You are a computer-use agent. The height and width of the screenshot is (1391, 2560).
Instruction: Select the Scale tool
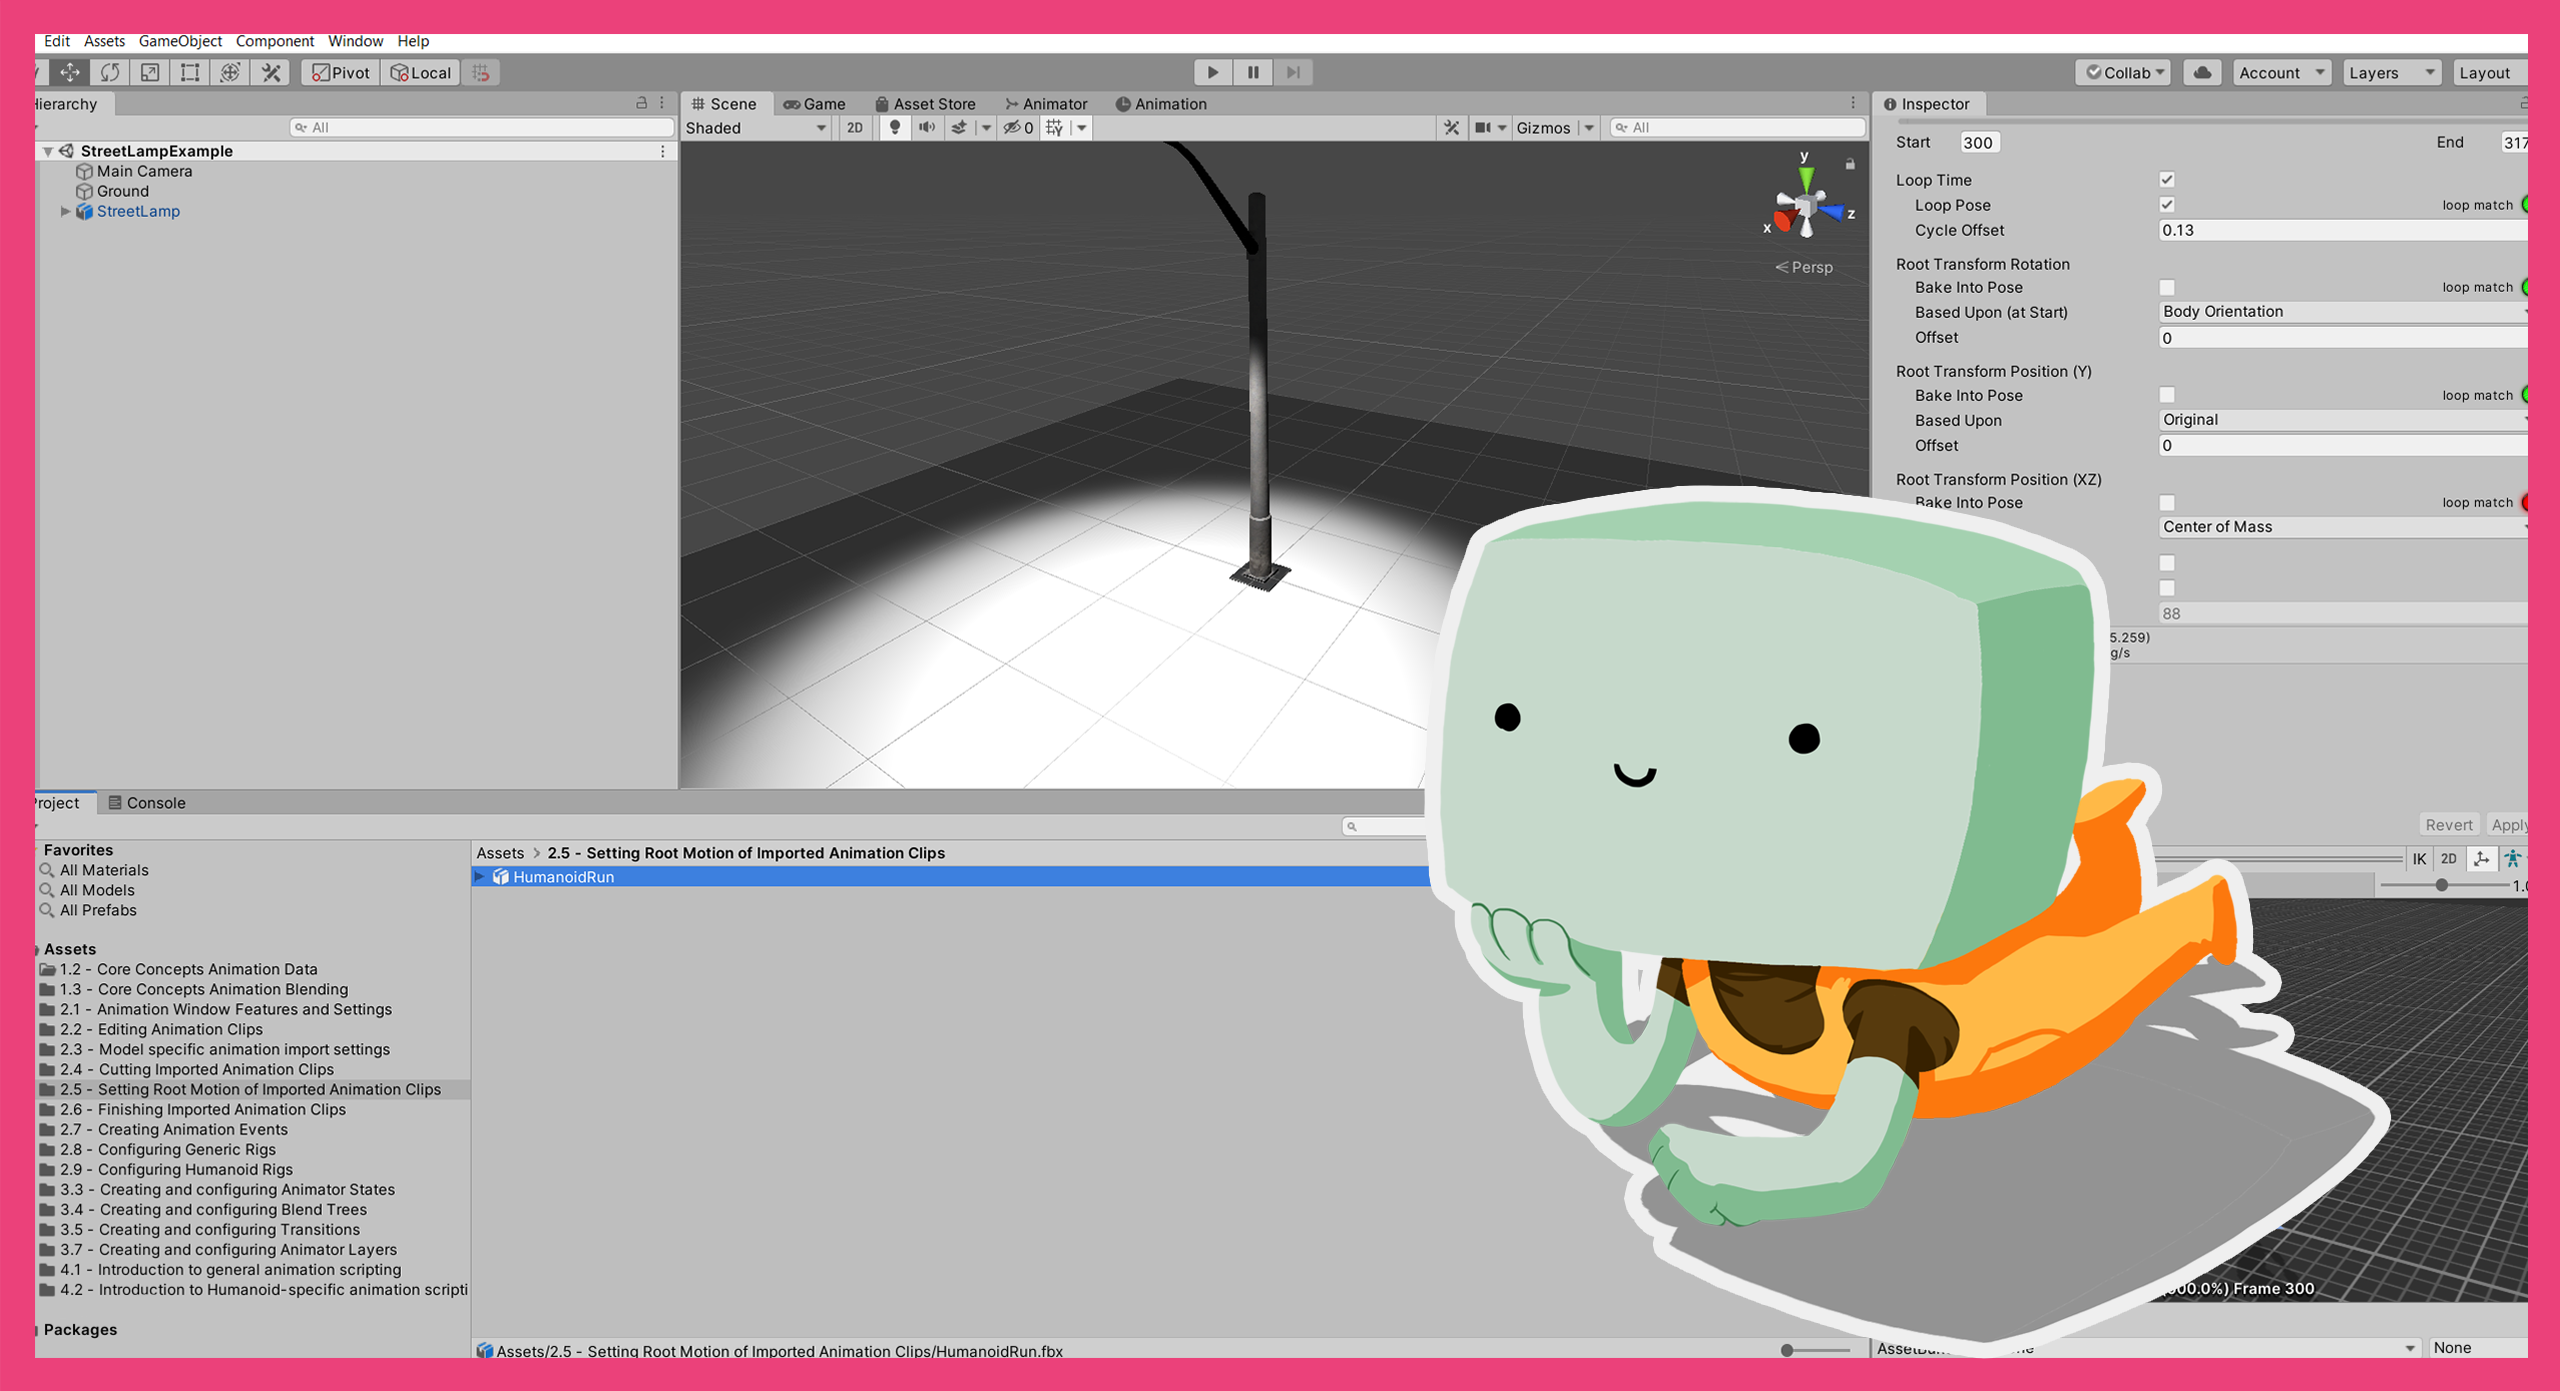coord(148,72)
